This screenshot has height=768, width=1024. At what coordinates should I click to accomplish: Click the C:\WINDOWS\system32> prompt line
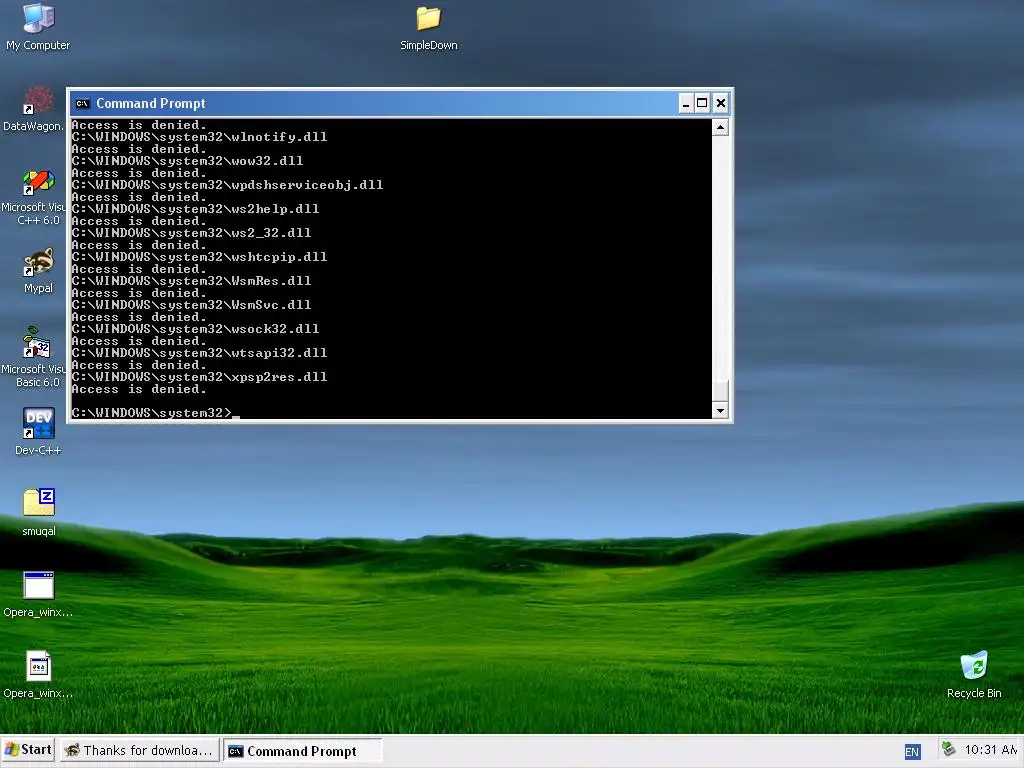coord(152,413)
